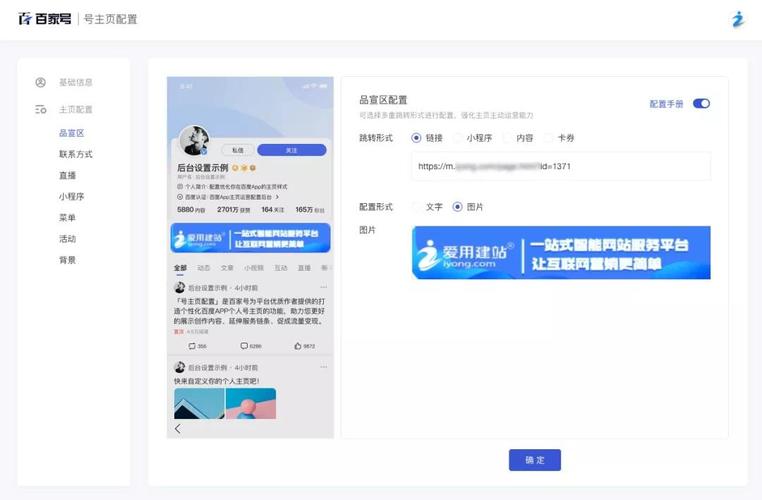
Task: Click the profile avatar in the phone preview
Action: point(194,140)
